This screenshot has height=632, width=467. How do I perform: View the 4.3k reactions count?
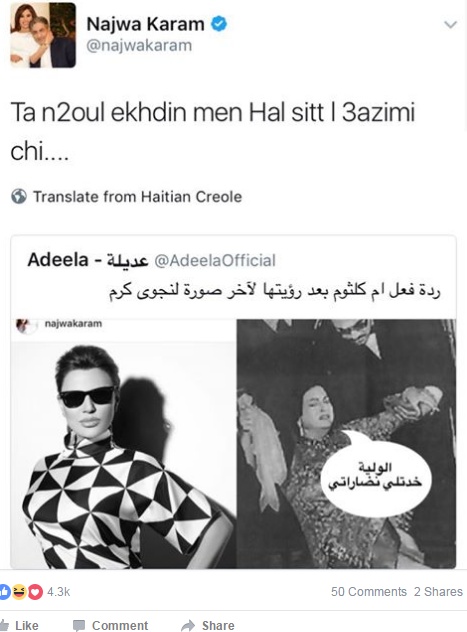pos(58,592)
